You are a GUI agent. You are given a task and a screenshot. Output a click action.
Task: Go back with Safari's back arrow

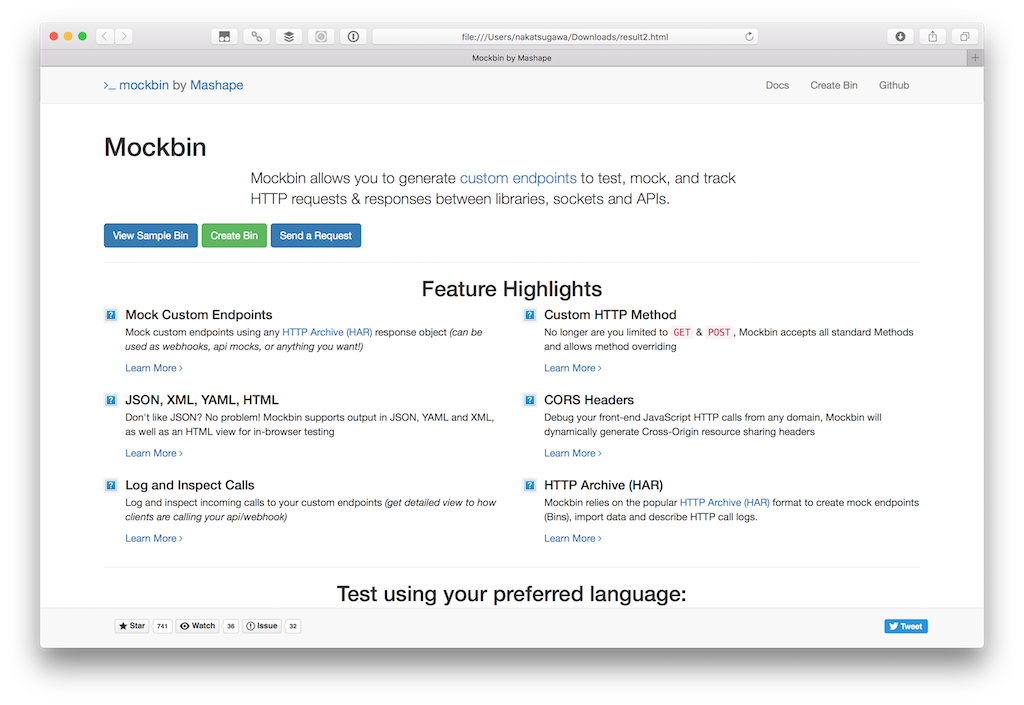click(x=105, y=37)
